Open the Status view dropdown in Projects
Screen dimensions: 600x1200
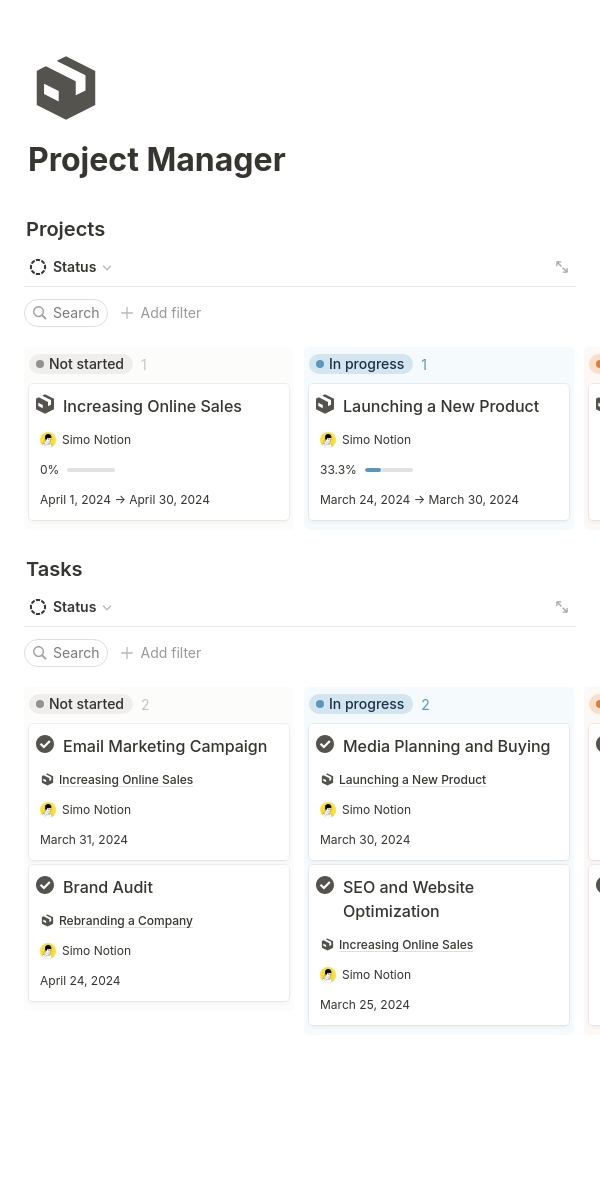coord(71,267)
